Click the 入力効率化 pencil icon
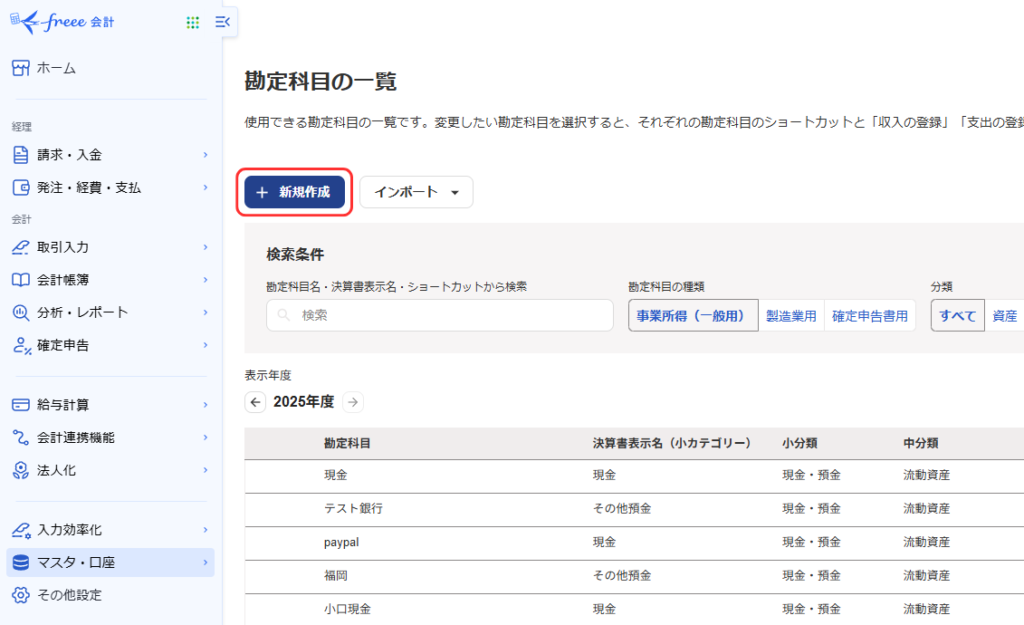The image size is (1024, 625). pyautogui.click(x=20, y=530)
